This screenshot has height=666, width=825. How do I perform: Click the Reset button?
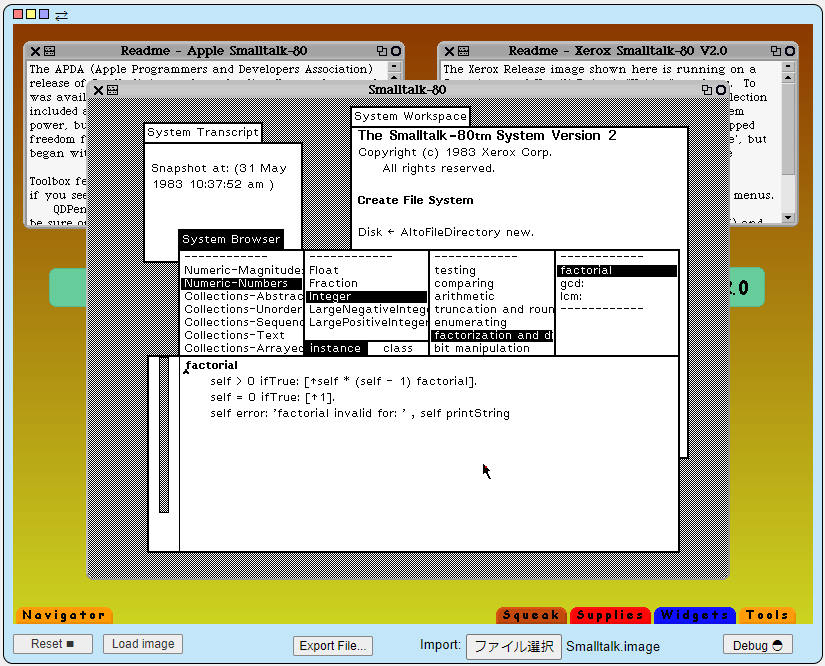click(53, 644)
